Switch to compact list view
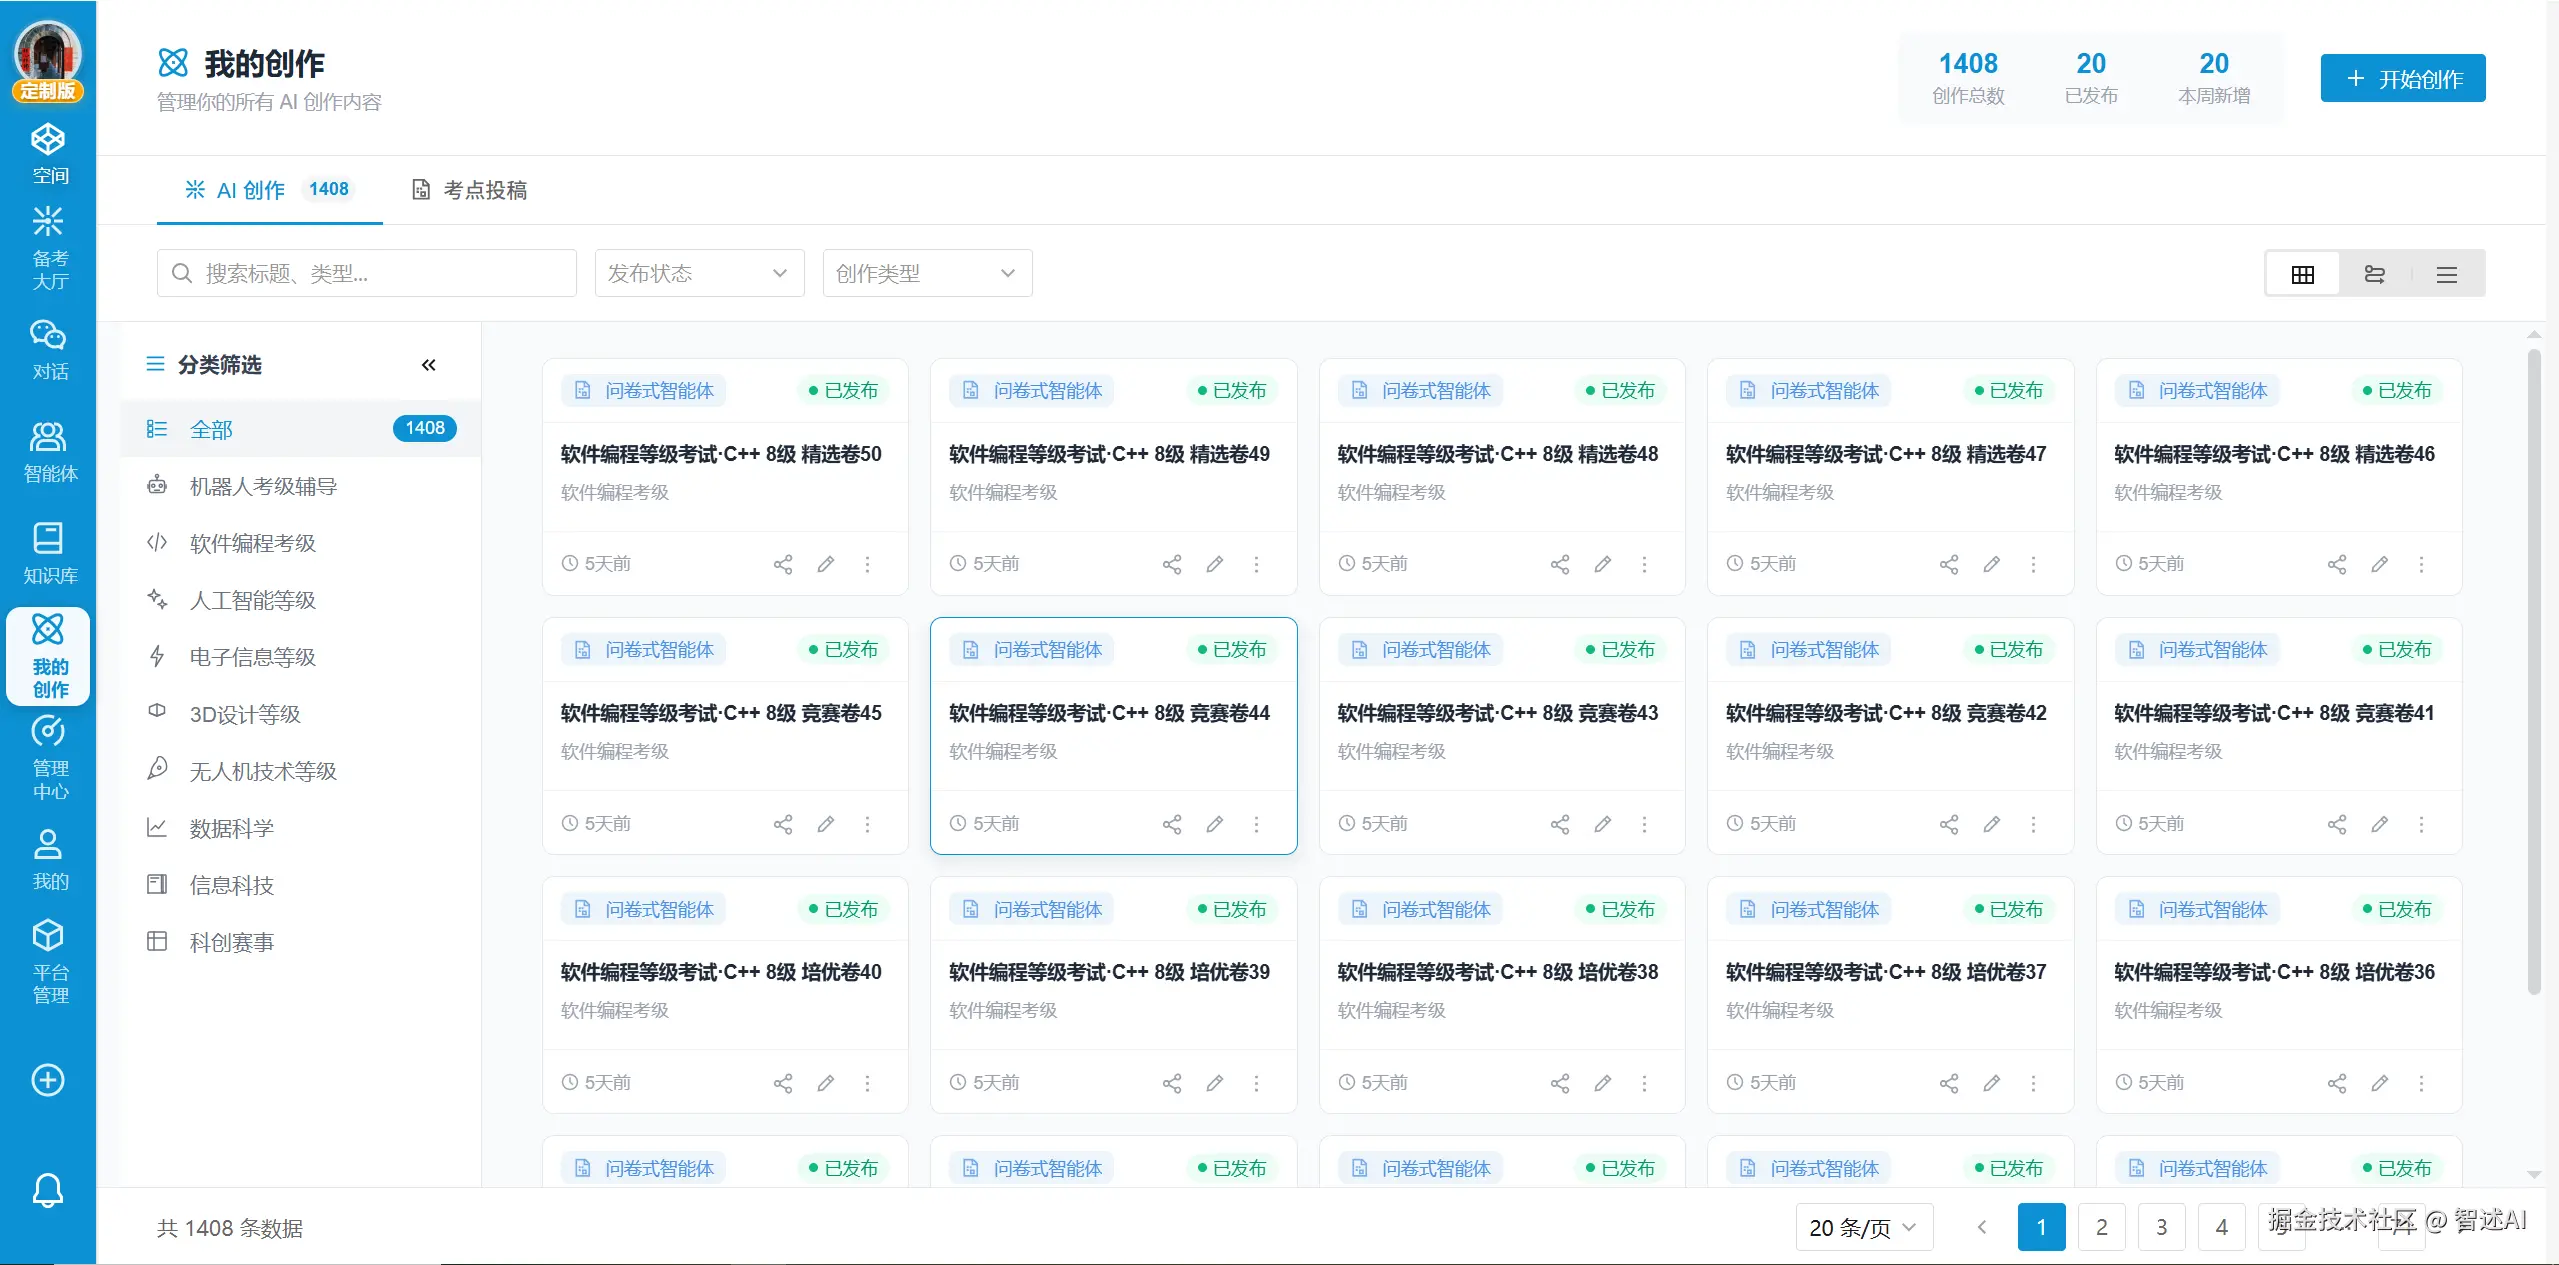This screenshot has width=2559, height=1265. 2446,274
